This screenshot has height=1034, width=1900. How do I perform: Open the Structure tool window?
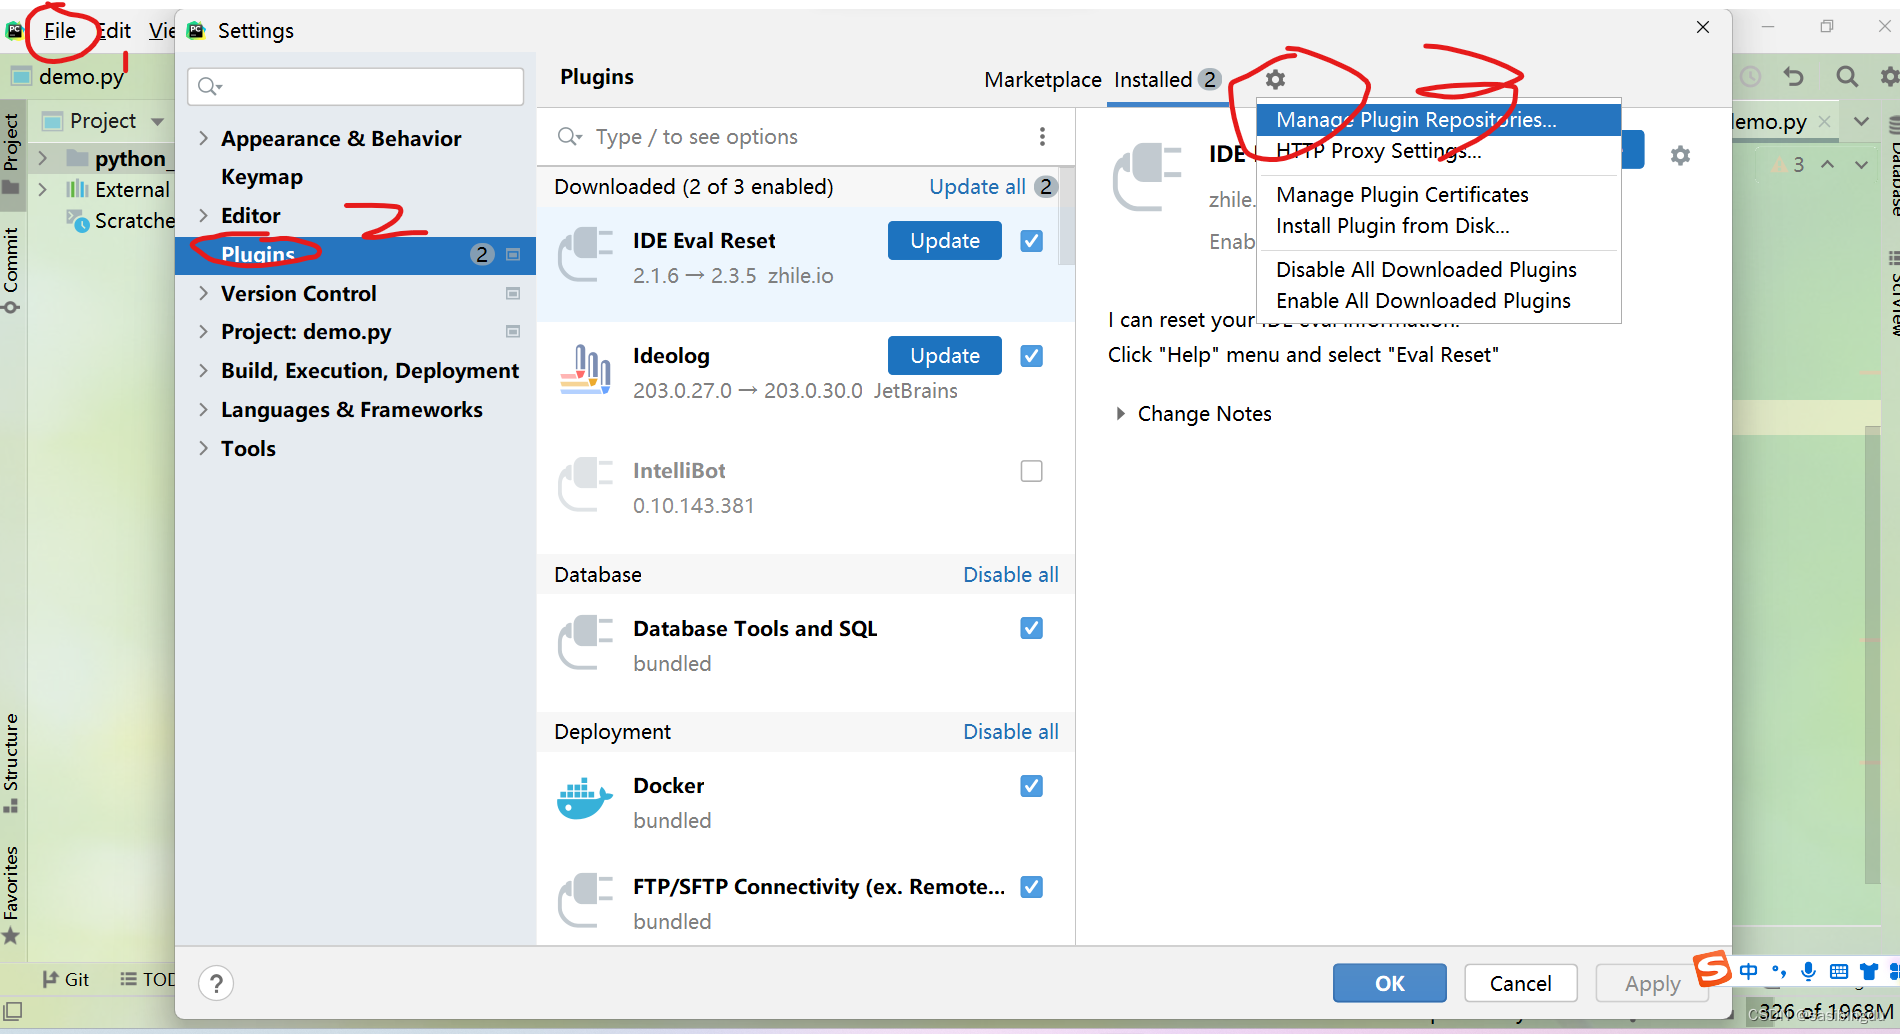11,762
